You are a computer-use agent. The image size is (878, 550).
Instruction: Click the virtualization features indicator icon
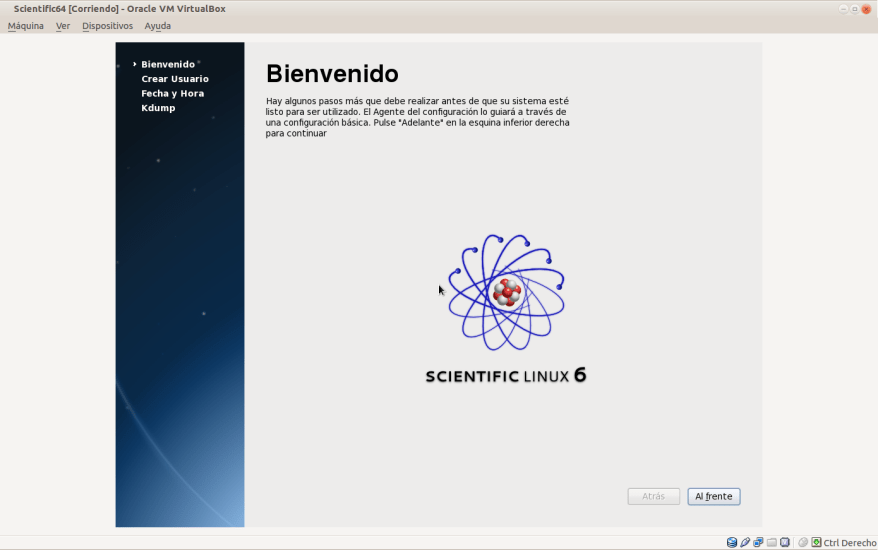point(784,542)
